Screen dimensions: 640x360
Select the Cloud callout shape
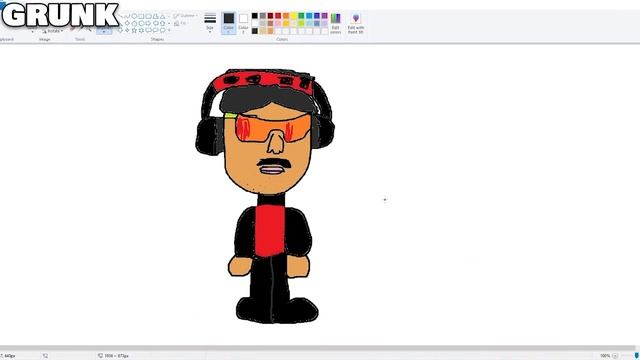(x=162, y=30)
